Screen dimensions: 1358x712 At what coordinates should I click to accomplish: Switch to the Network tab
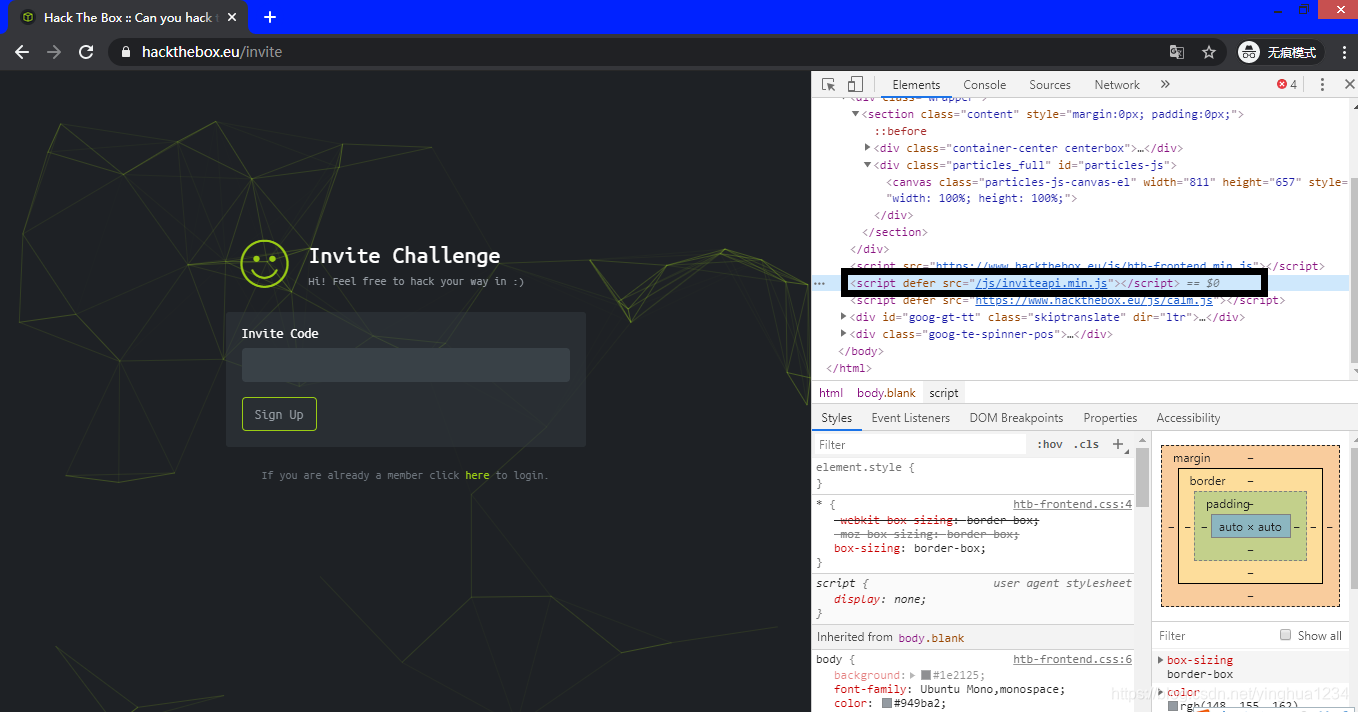click(1117, 85)
